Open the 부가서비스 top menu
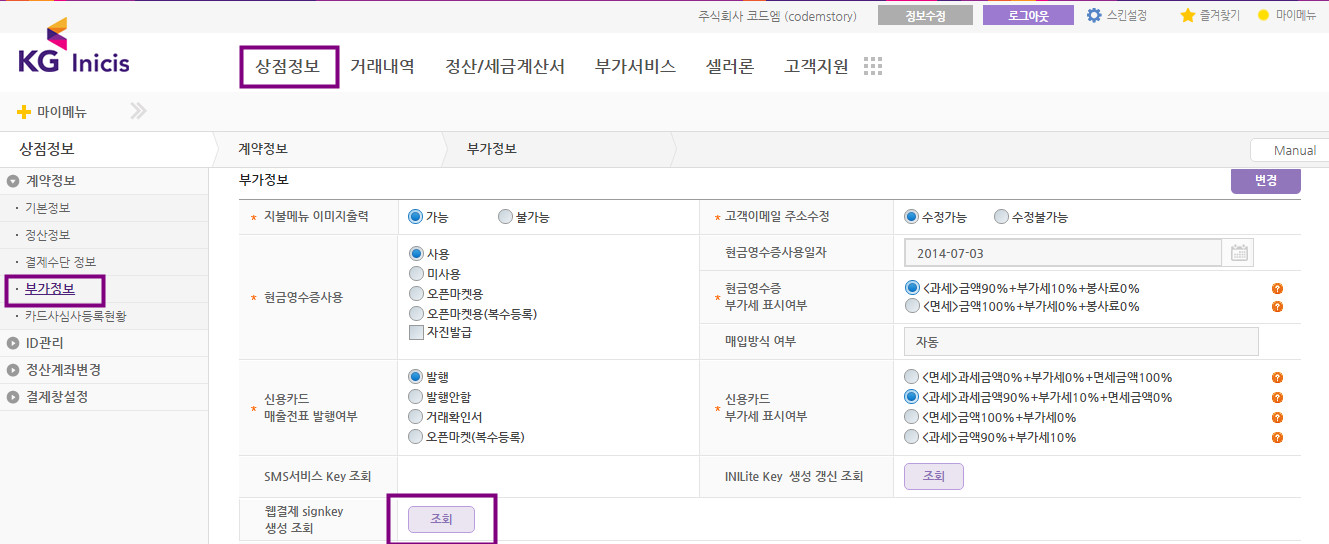This screenshot has height=544, width=1329. coord(635,67)
